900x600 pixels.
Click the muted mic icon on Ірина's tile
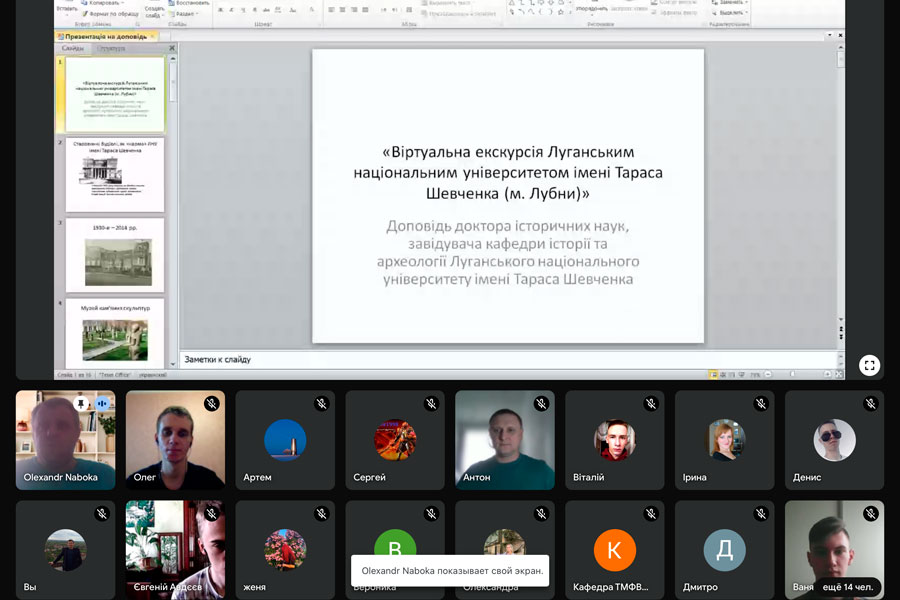761,404
